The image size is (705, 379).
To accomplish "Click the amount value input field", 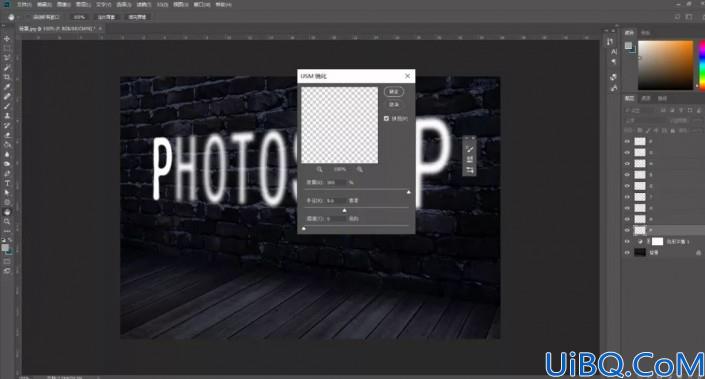I will coord(336,183).
